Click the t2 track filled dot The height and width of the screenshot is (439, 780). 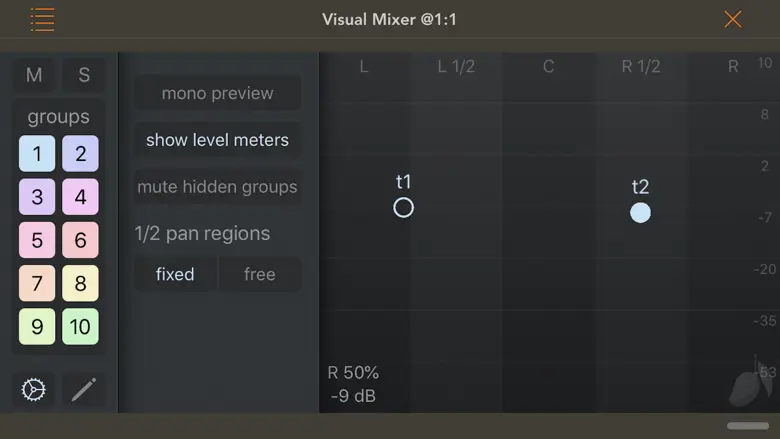[x=640, y=212]
